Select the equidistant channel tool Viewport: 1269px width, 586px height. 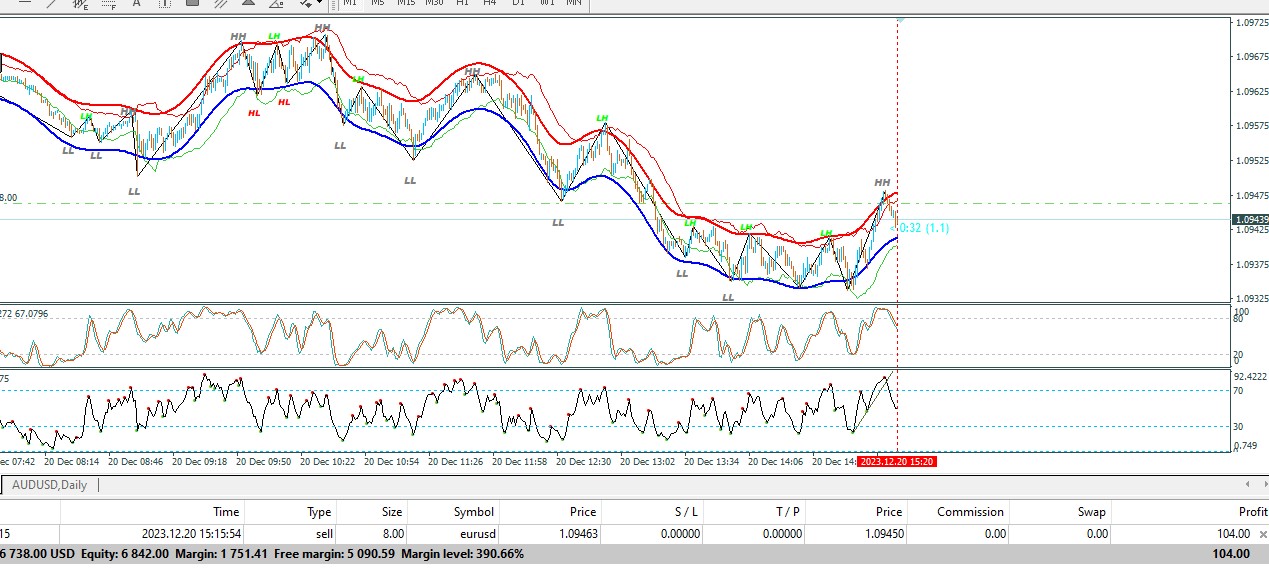[x=81, y=3]
